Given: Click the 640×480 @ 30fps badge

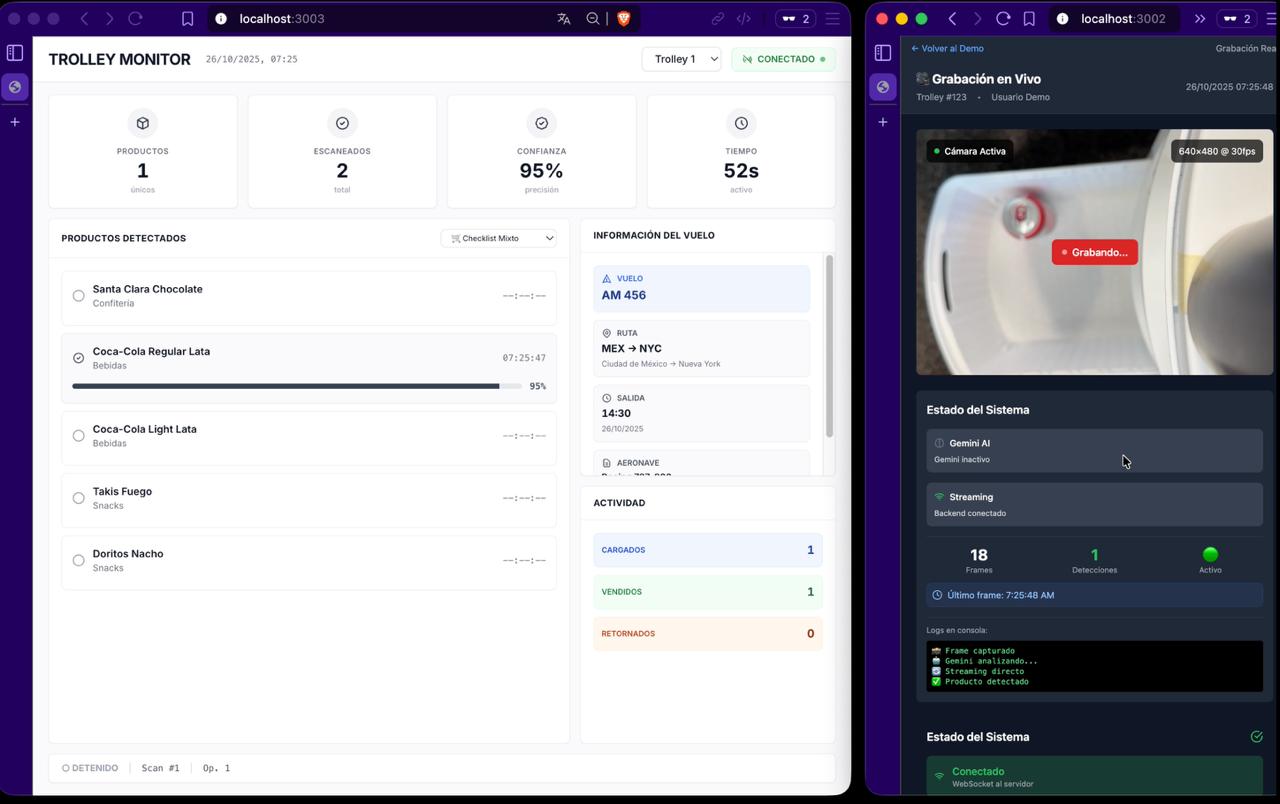Looking at the screenshot, I should point(1216,151).
